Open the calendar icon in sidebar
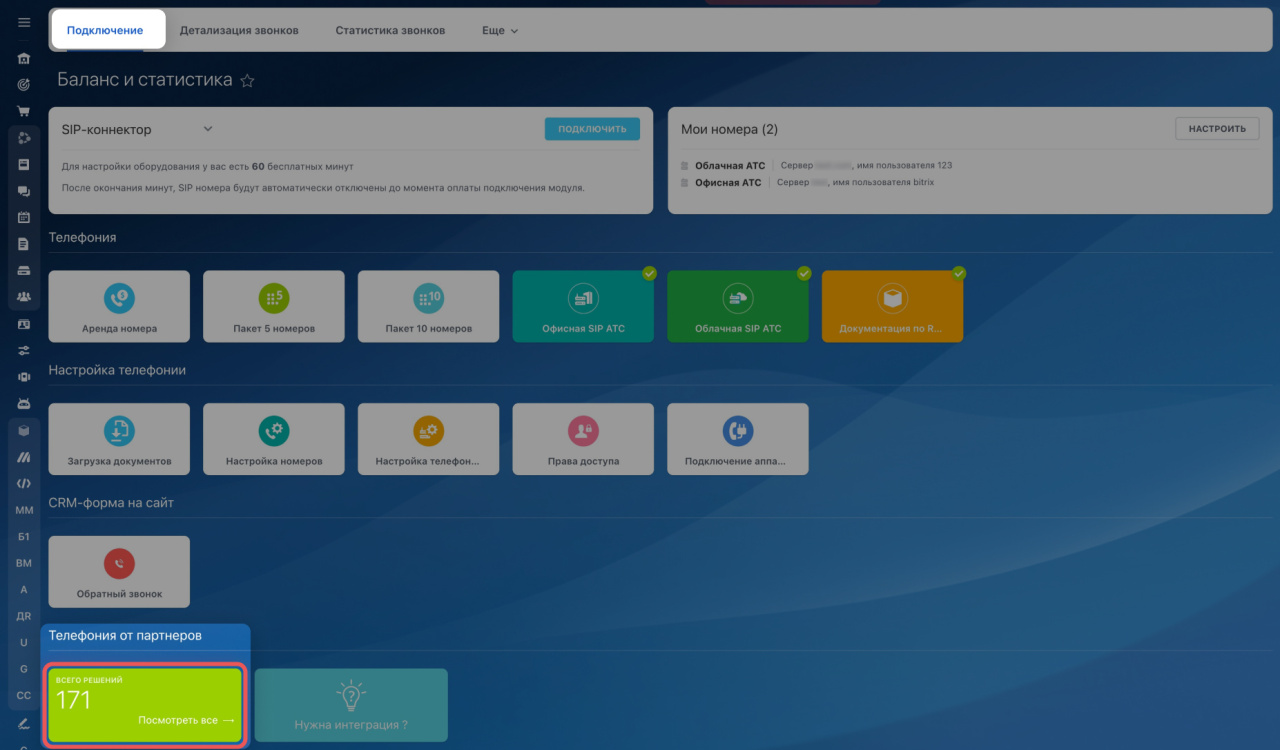The height and width of the screenshot is (750, 1280). click(24, 217)
